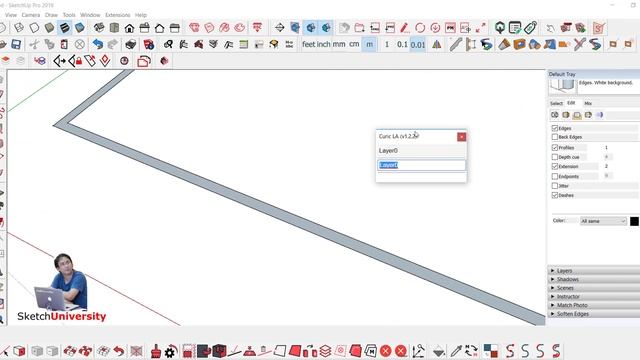Toggle the Edges checkbox

click(x=554, y=128)
